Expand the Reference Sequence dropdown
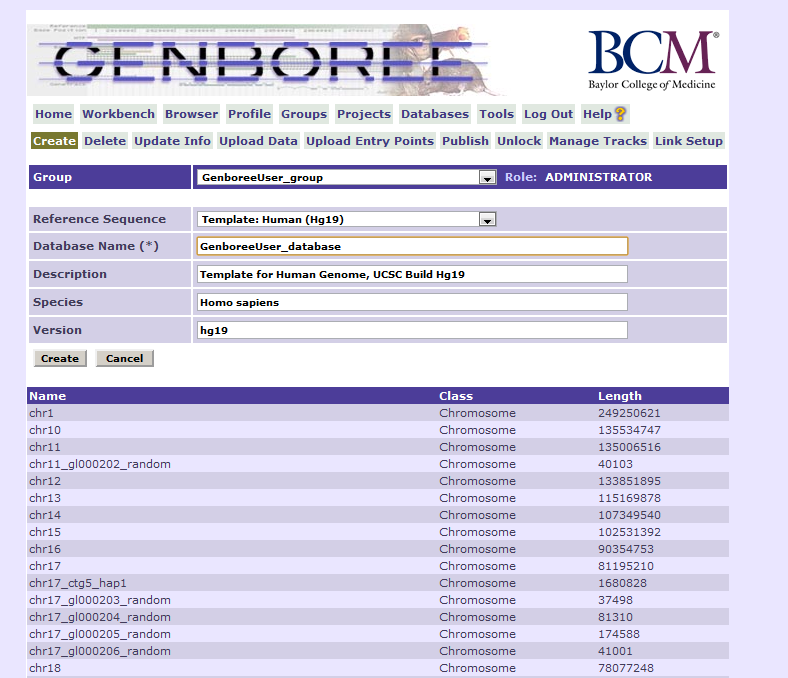788x678 pixels. coord(487,219)
